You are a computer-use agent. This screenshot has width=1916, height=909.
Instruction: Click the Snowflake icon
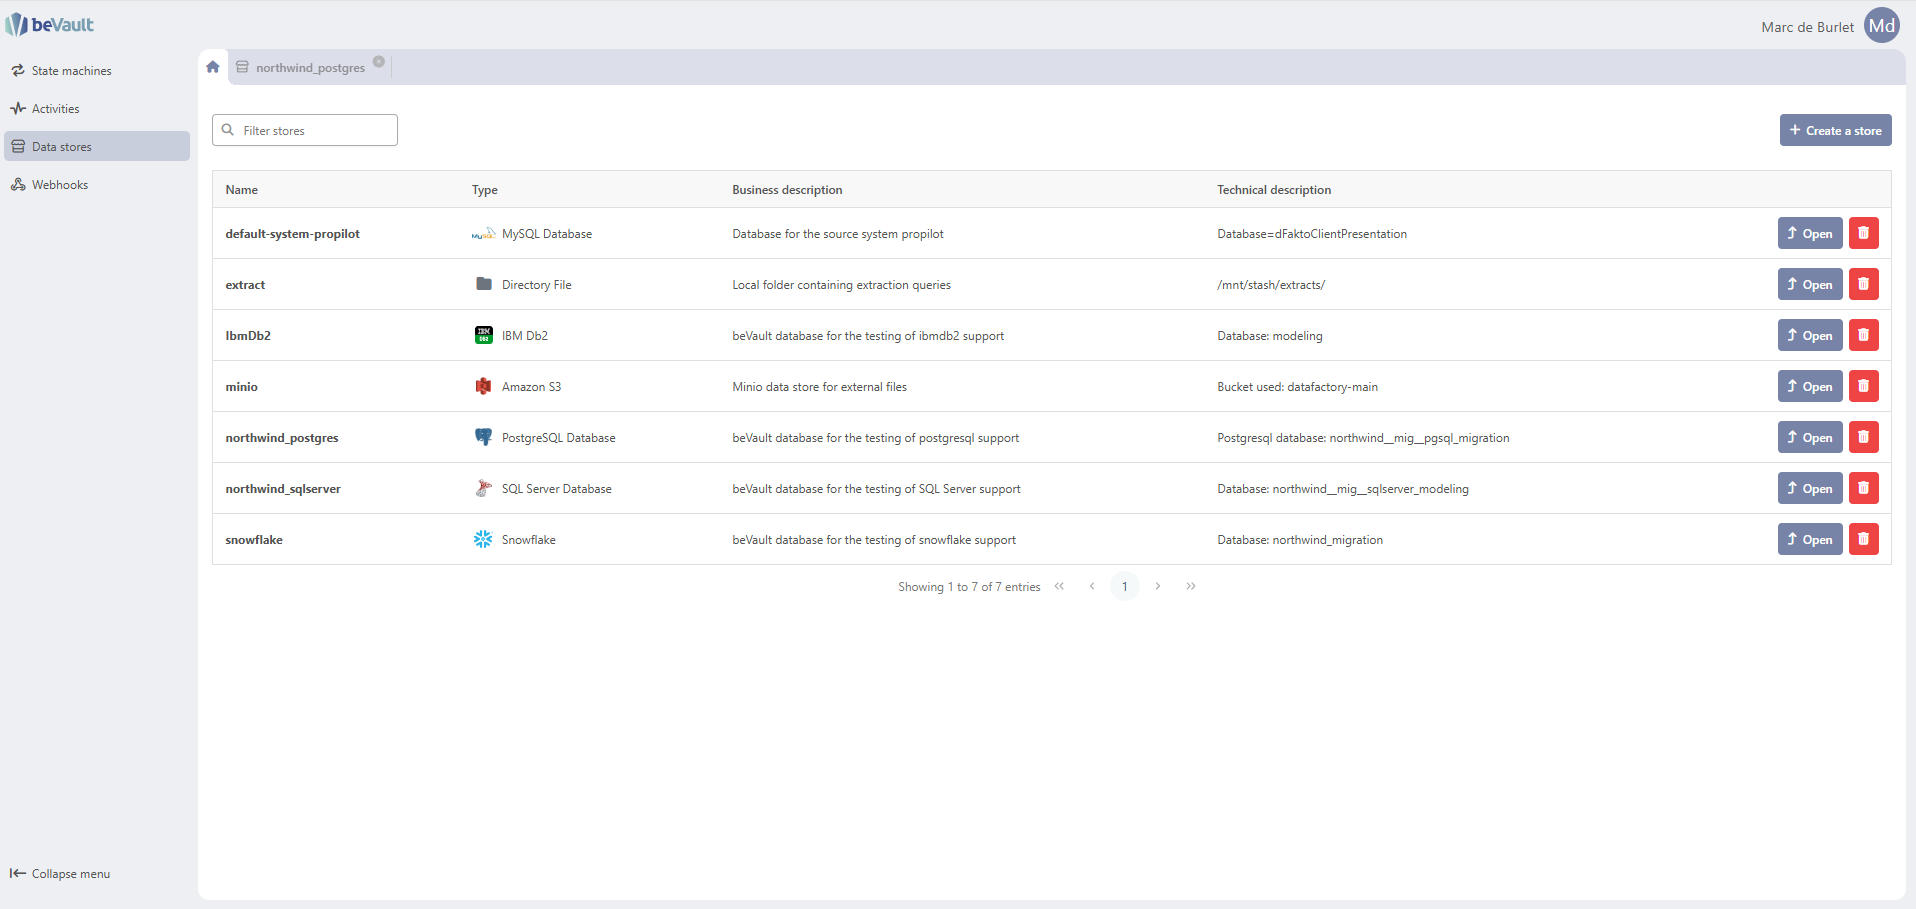pyautogui.click(x=483, y=539)
